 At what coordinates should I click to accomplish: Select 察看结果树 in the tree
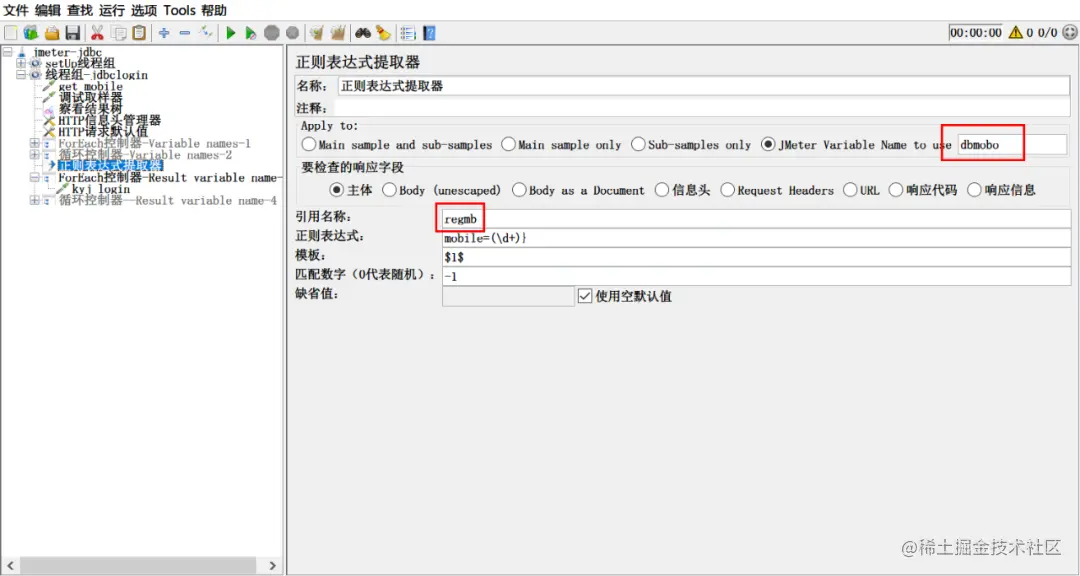click(90, 109)
